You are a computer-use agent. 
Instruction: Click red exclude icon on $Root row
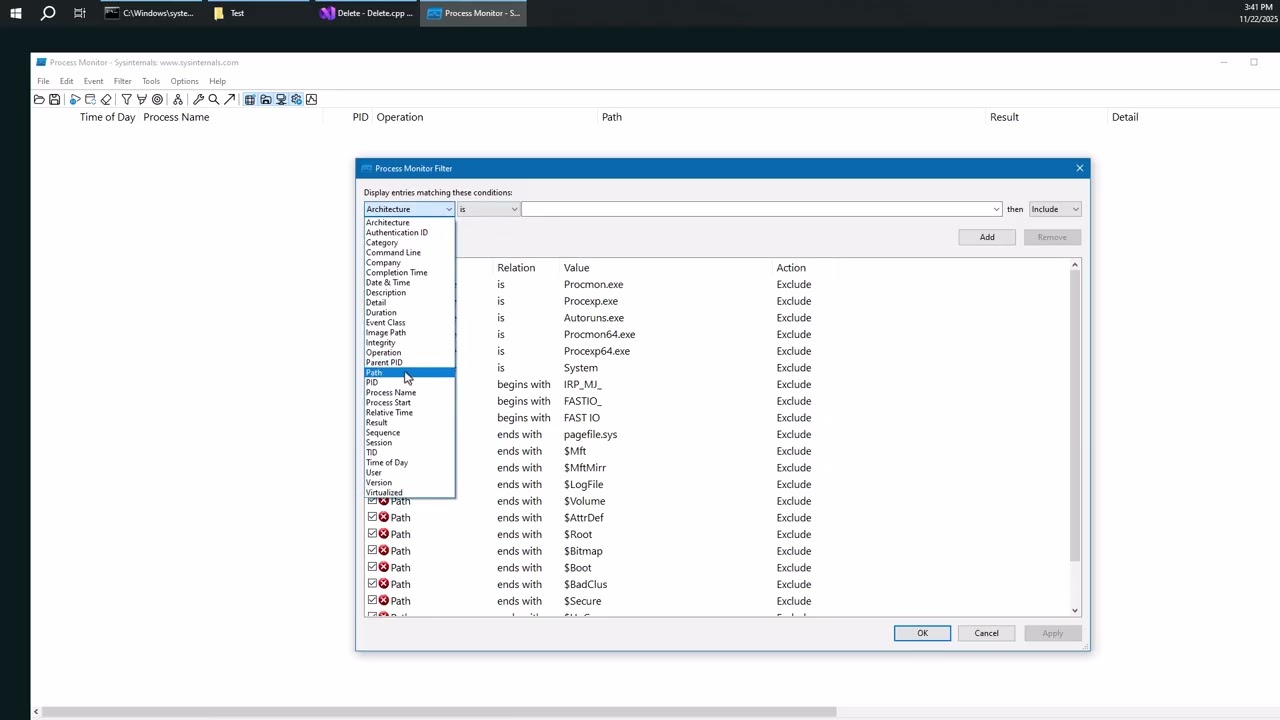[x=383, y=534]
